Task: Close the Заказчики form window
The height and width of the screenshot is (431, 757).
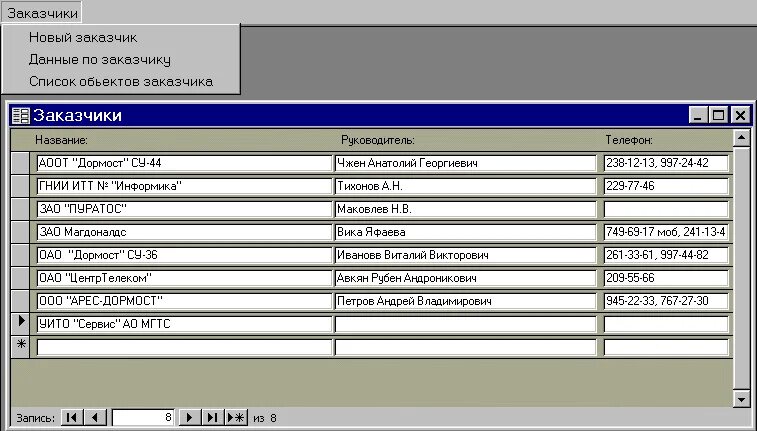Action: [x=740, y=115]
